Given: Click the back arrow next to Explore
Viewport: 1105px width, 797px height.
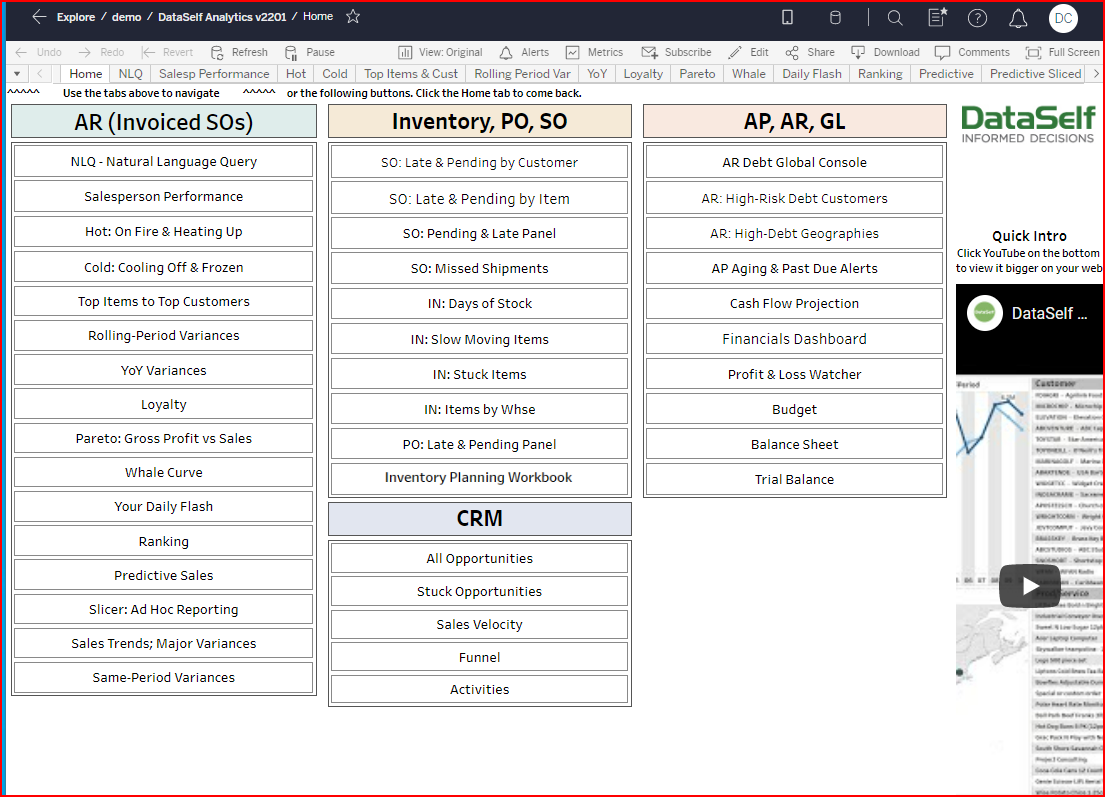Looking at the screenshot, I should [39, 17].
